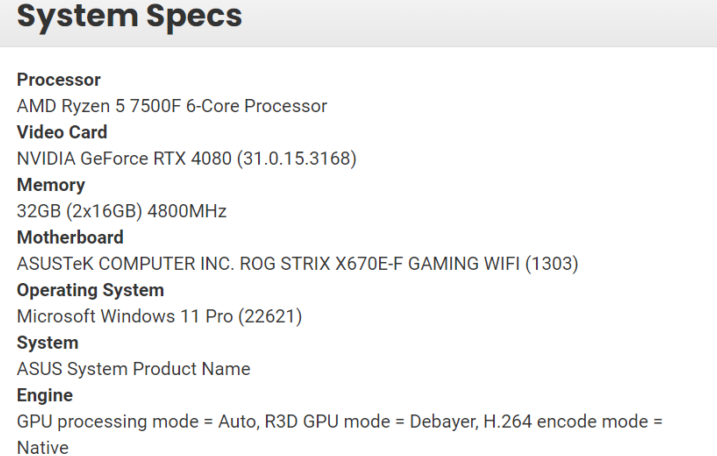Select the System label
The width and height of the screenshot is (717, 456).
pyautogui.click(x=48, y=343)
